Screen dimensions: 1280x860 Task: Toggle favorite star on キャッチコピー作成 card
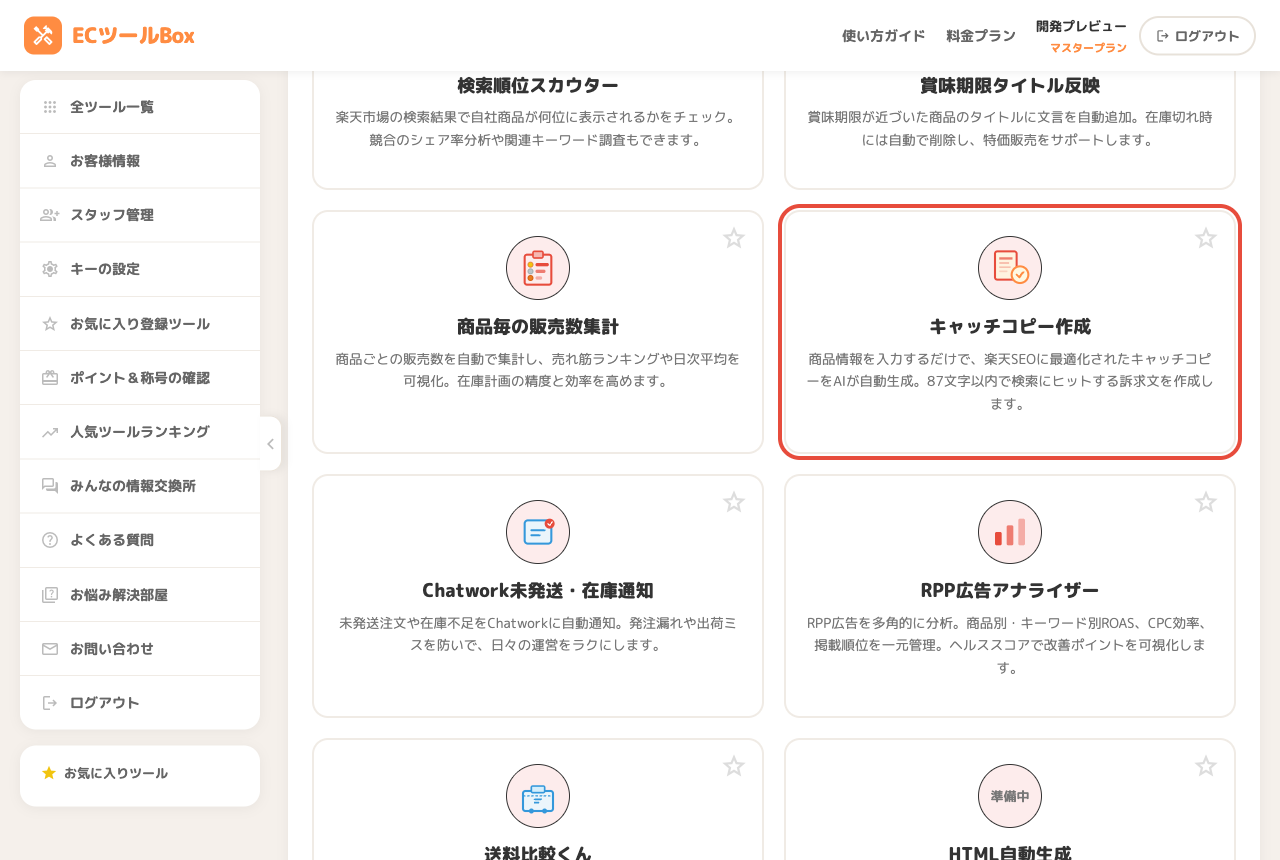click(1206, 238)
